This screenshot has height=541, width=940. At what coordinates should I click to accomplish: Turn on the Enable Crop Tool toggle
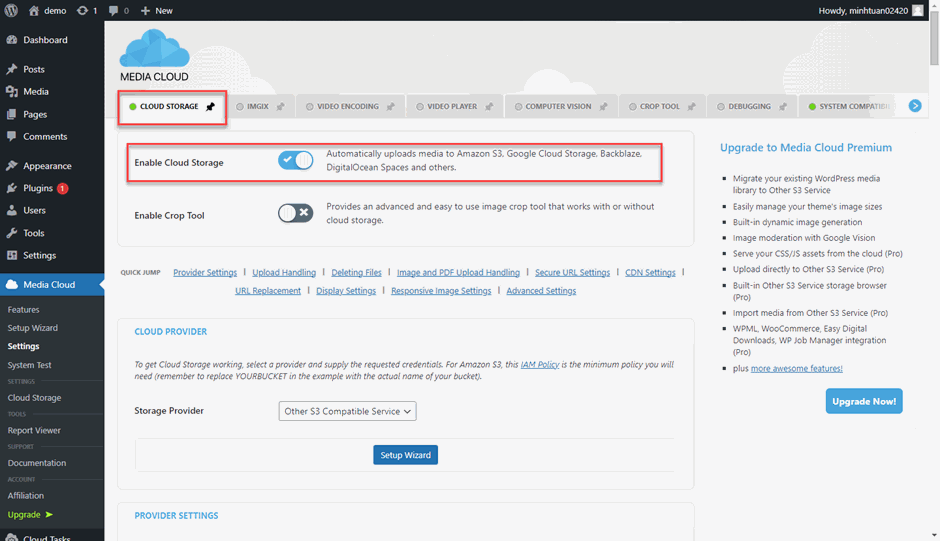[296, 213]
